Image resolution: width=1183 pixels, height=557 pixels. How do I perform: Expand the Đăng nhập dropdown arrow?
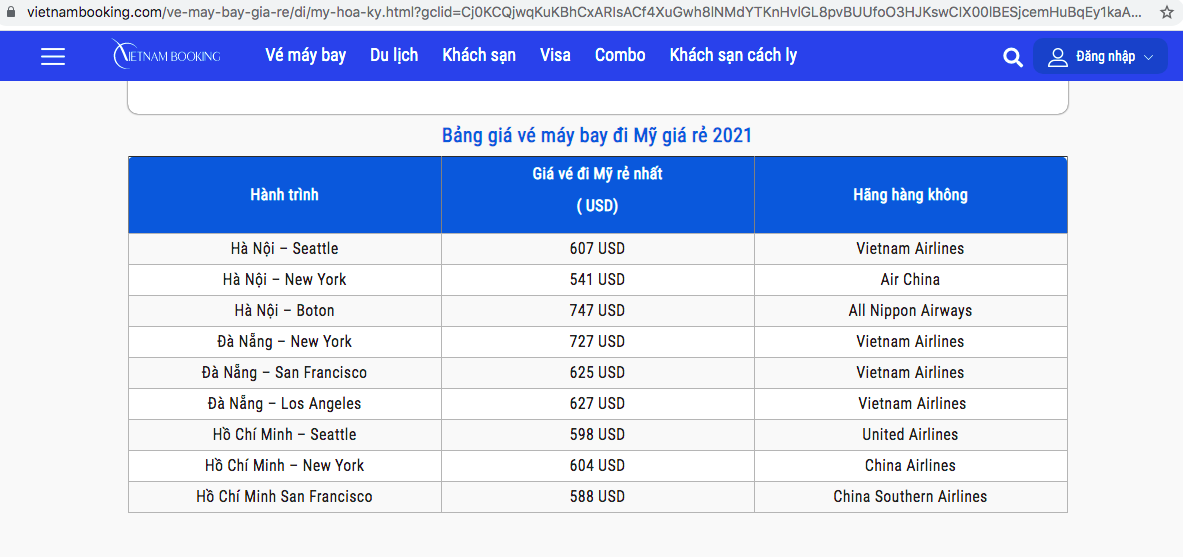(1148, 58)
